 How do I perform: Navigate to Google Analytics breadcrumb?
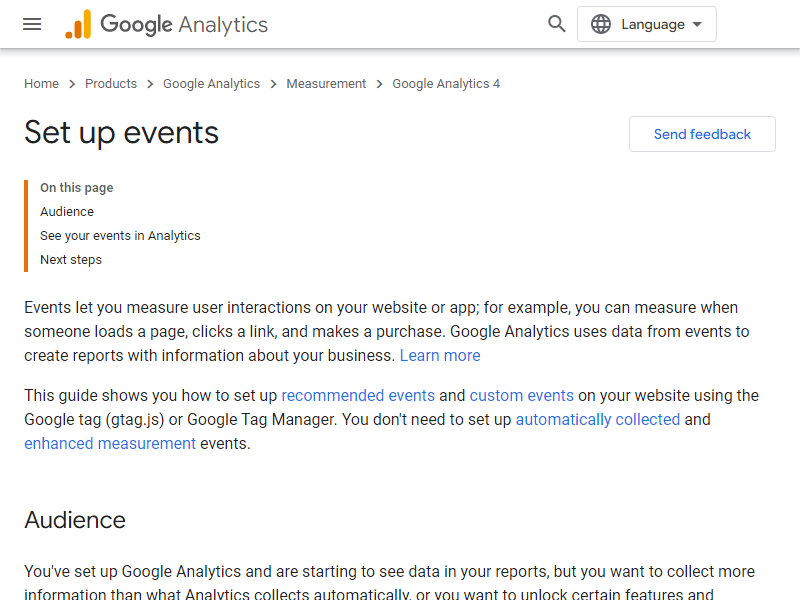[211, 84]
